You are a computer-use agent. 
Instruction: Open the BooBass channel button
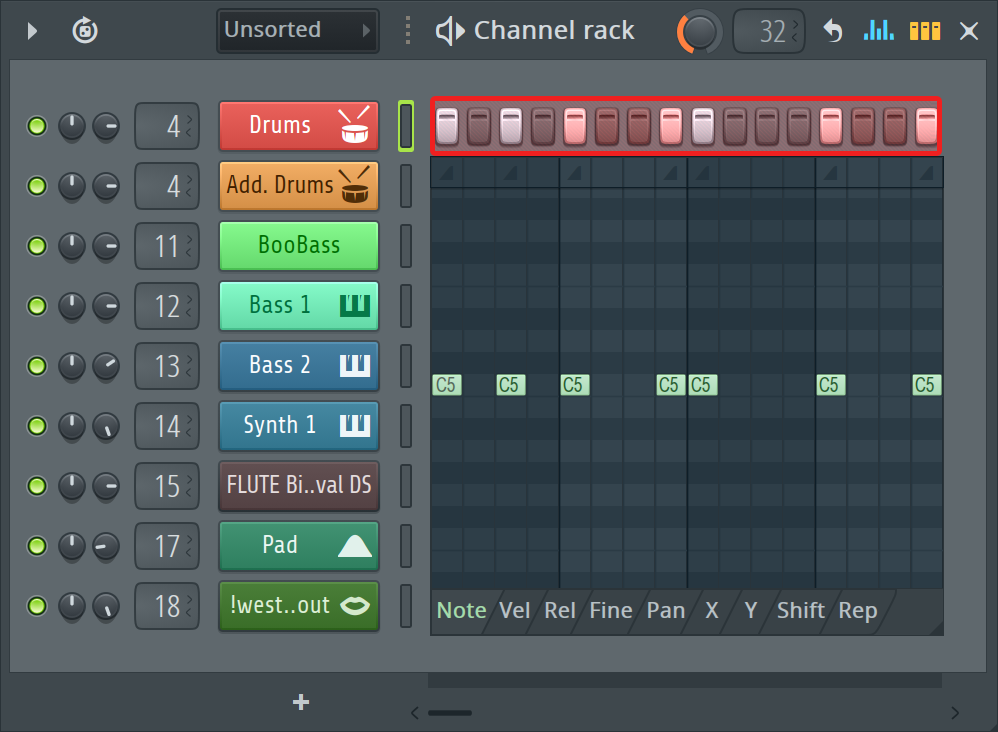[x=299, y=246]
